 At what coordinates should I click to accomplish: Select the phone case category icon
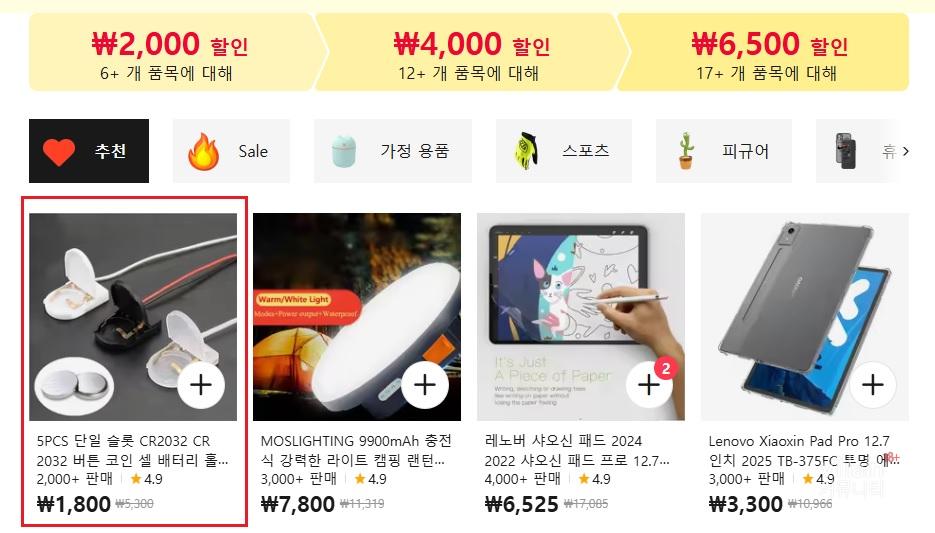[845, 151]
